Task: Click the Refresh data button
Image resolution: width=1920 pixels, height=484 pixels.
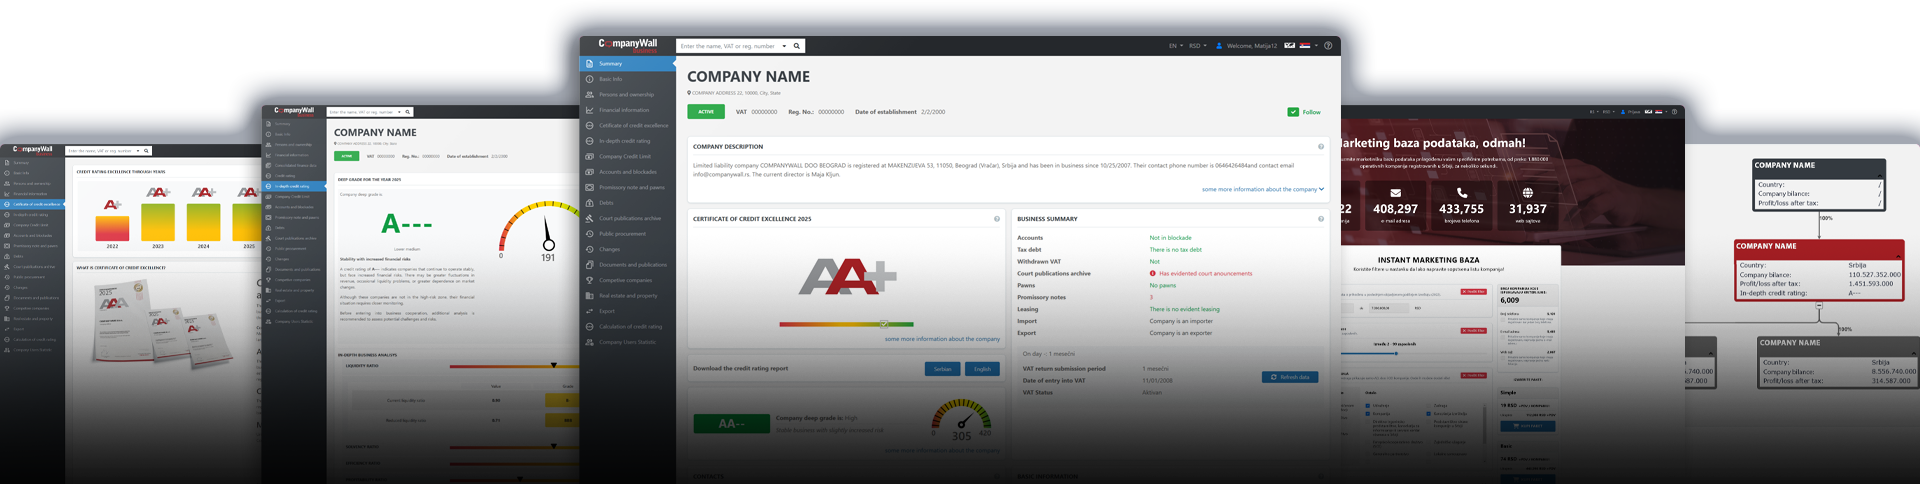Action: 1290,377
